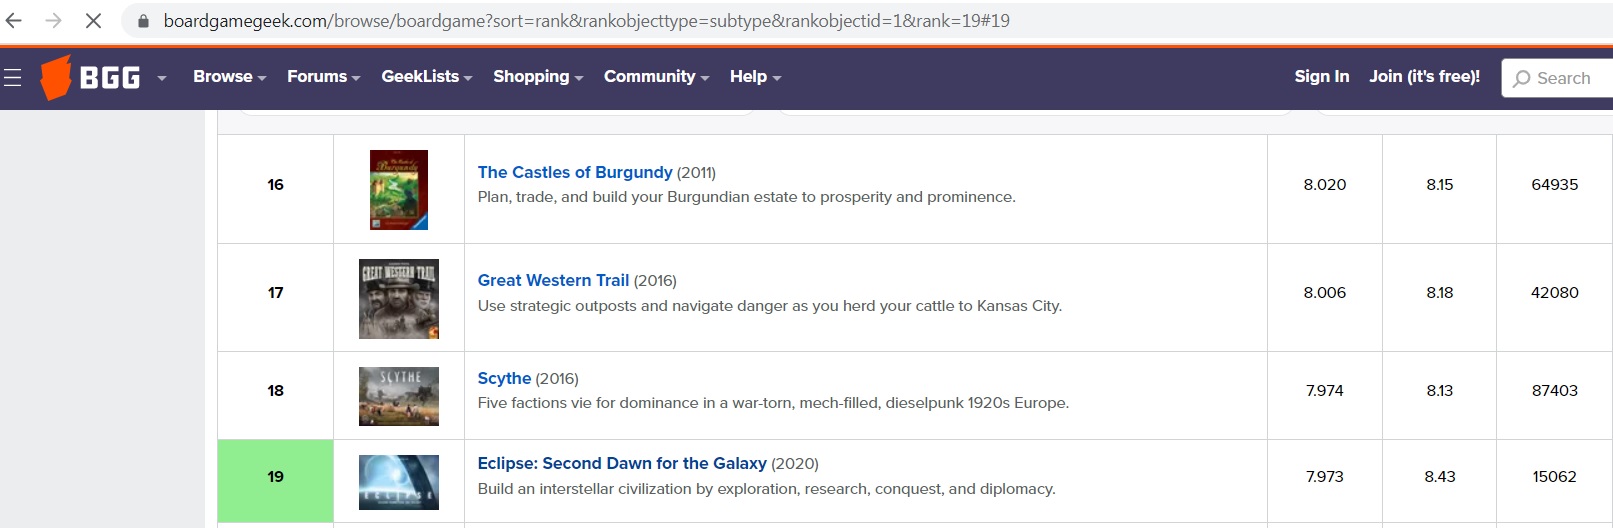
Task: Open The Castles of Burgundy link
Action: (x=575, y=172)
